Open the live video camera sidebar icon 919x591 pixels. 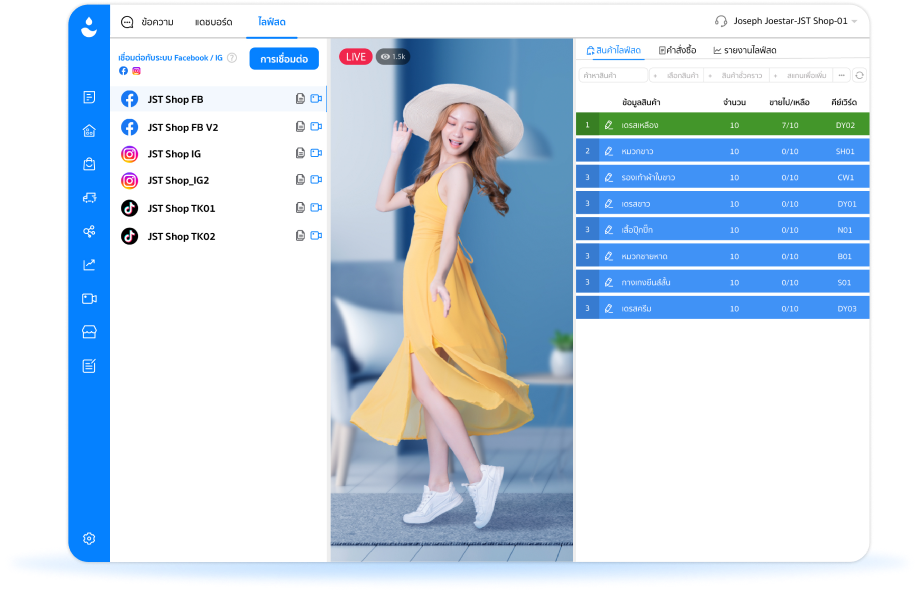[89, 298]
